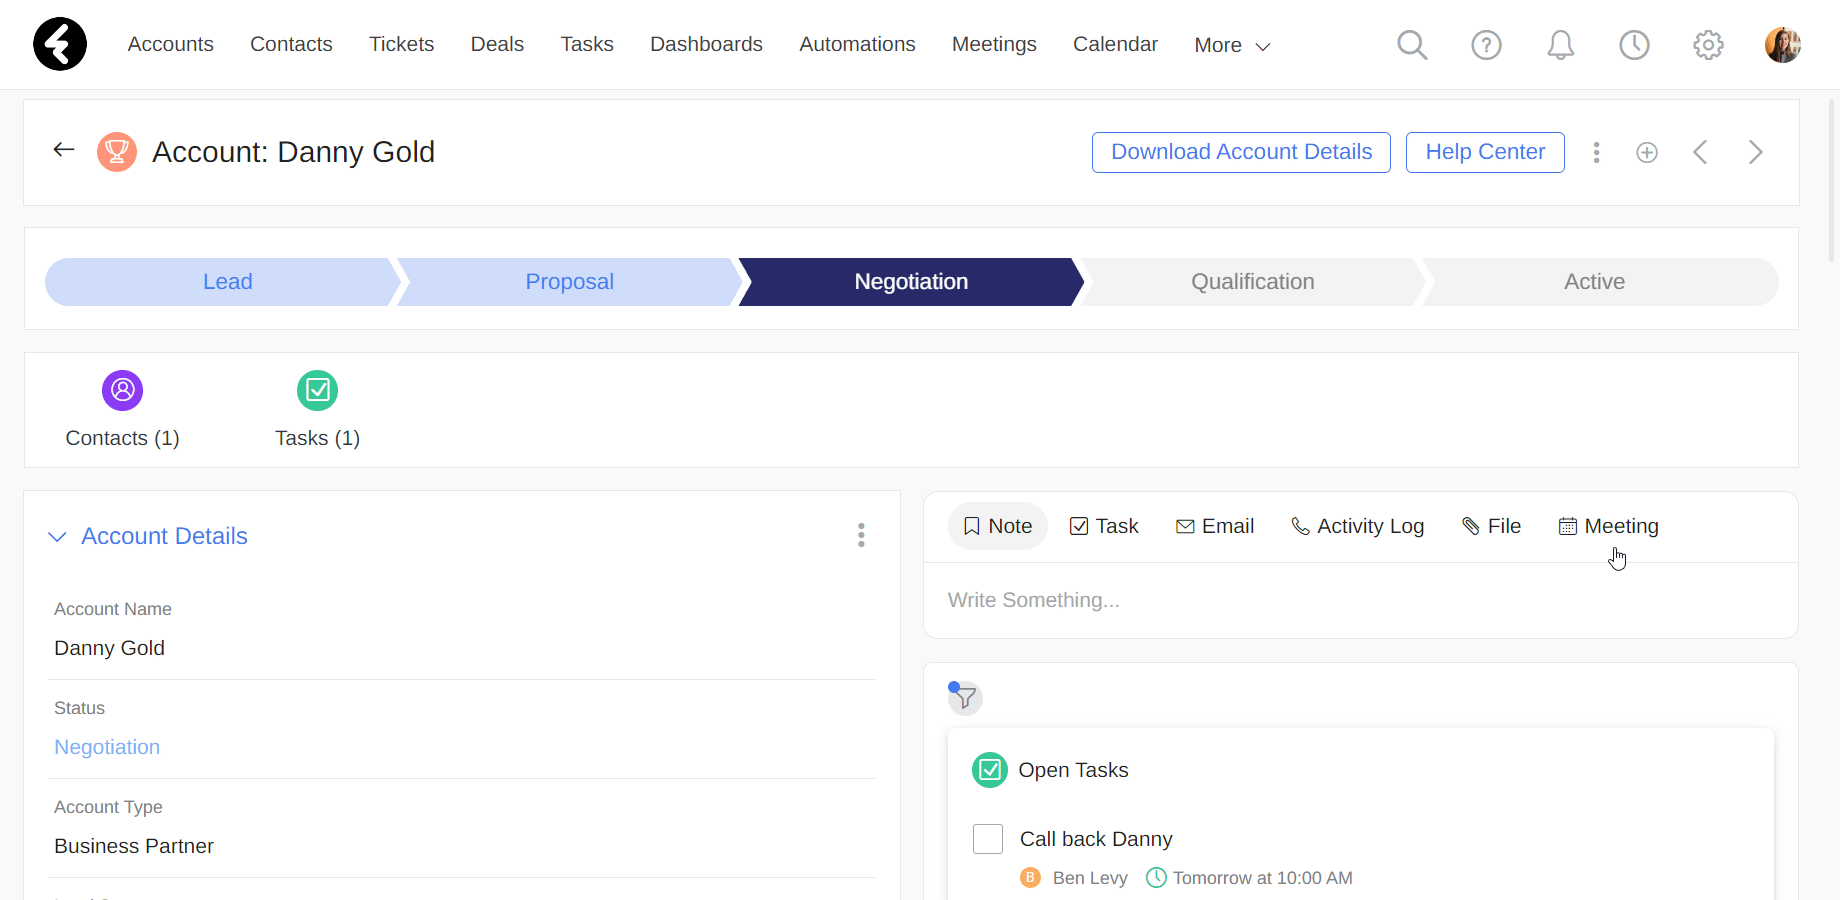Open the Contacts (1) related icon

point(123,390)
